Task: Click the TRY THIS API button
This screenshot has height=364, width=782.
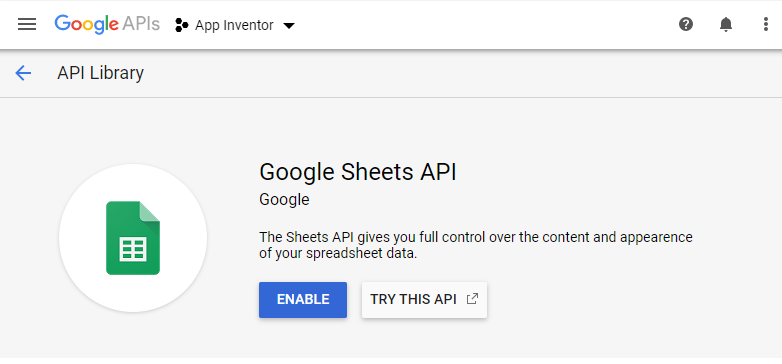Action: (424, 300)
